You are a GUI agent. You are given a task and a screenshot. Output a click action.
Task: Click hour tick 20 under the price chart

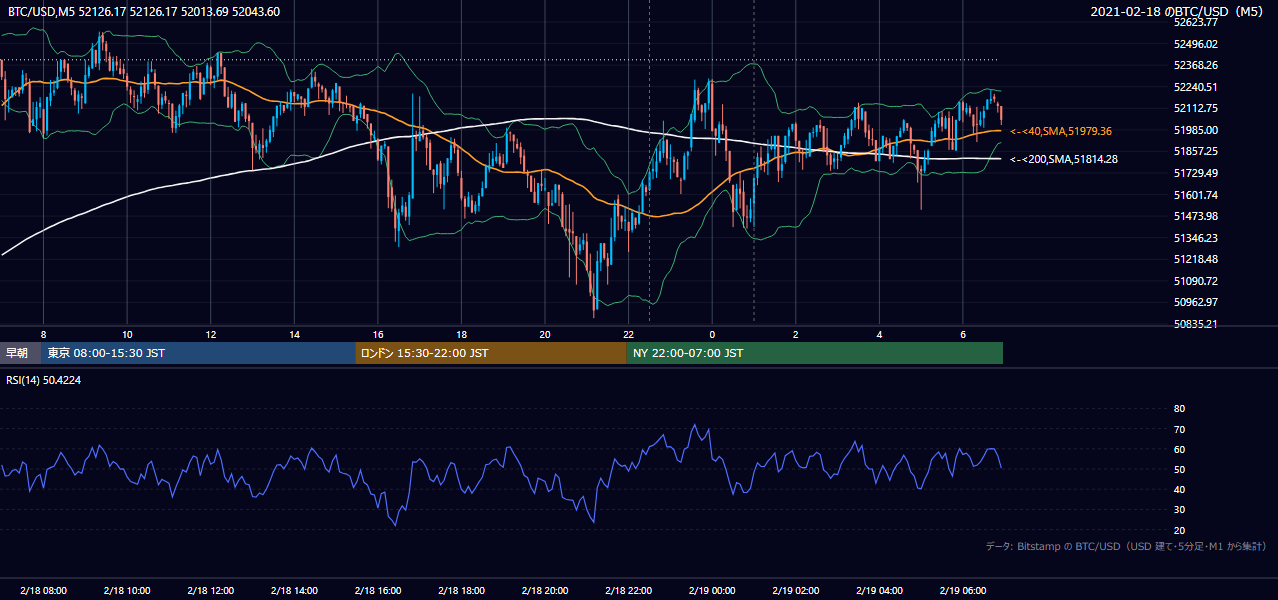(544, 334)
